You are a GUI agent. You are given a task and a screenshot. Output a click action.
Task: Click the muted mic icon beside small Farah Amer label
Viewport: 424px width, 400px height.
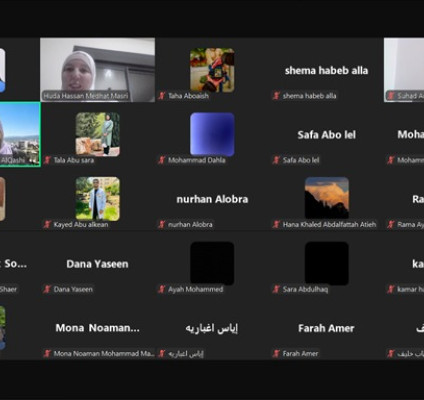pos(276,354)
